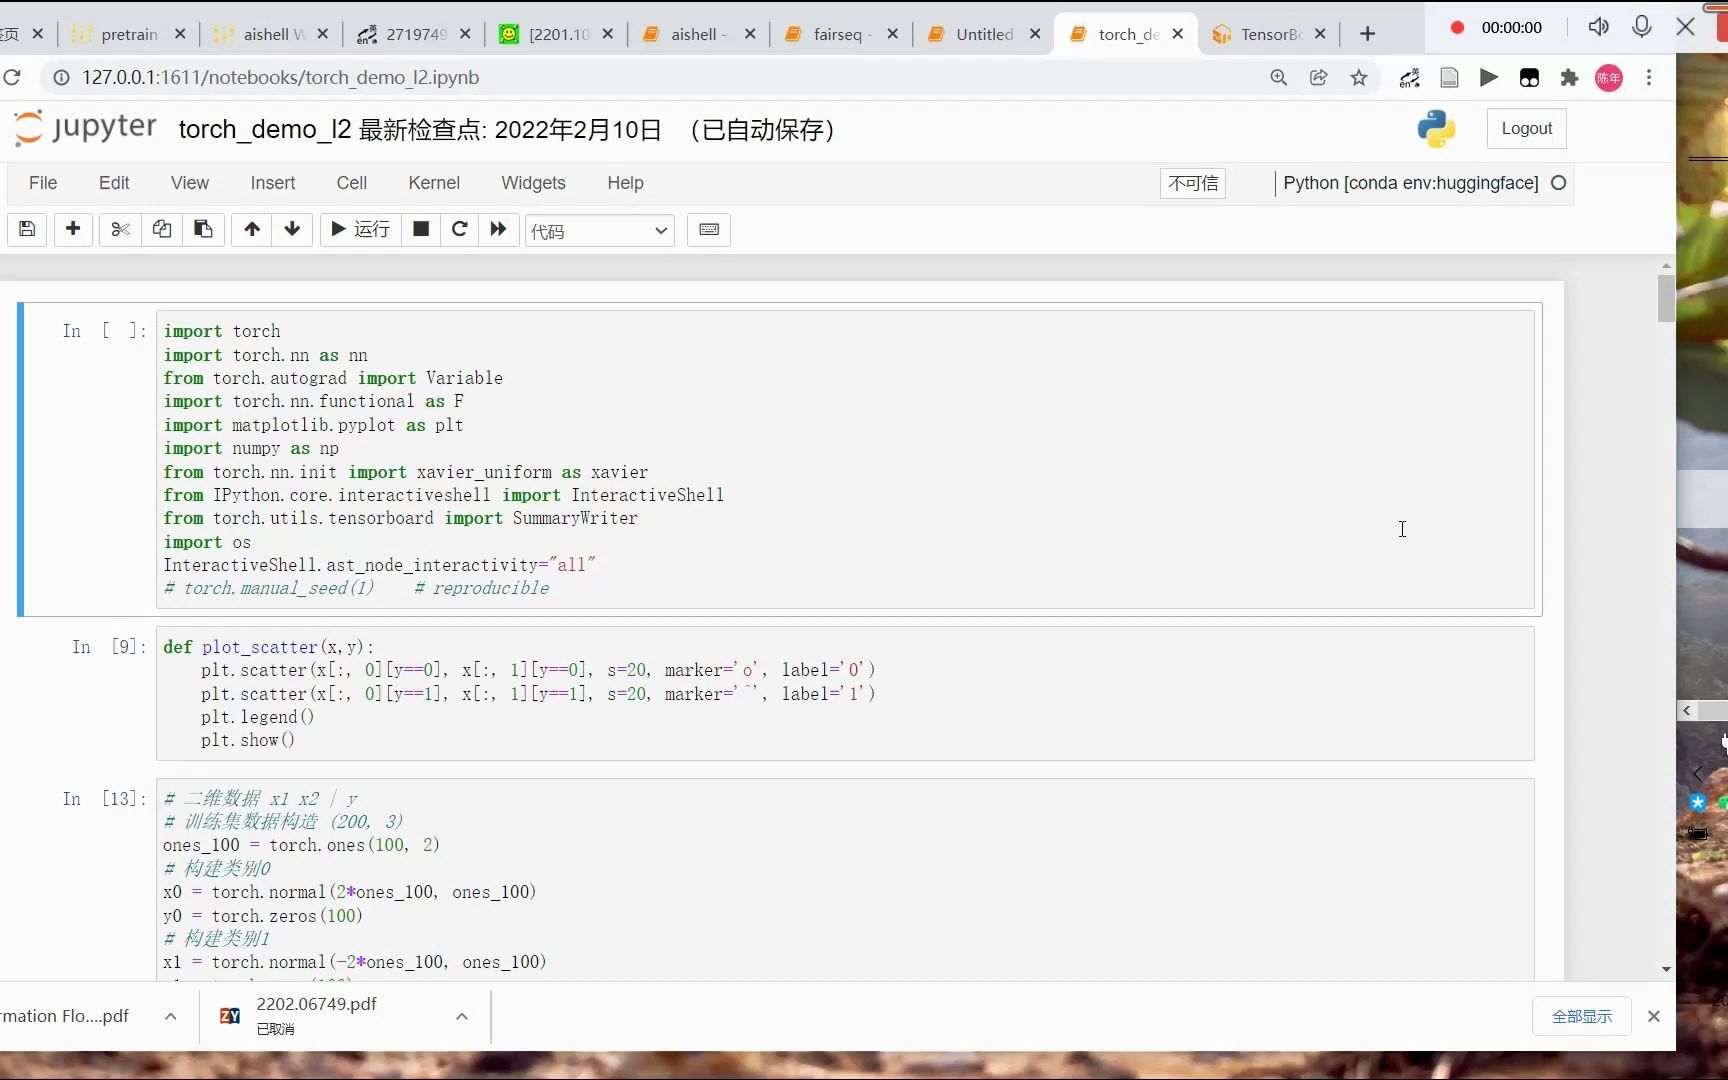Image resolution: width=1728 pixels, height=1080 pixels.
Task: Open the browser extensions puzzle icon
Action: point(1569,77)
